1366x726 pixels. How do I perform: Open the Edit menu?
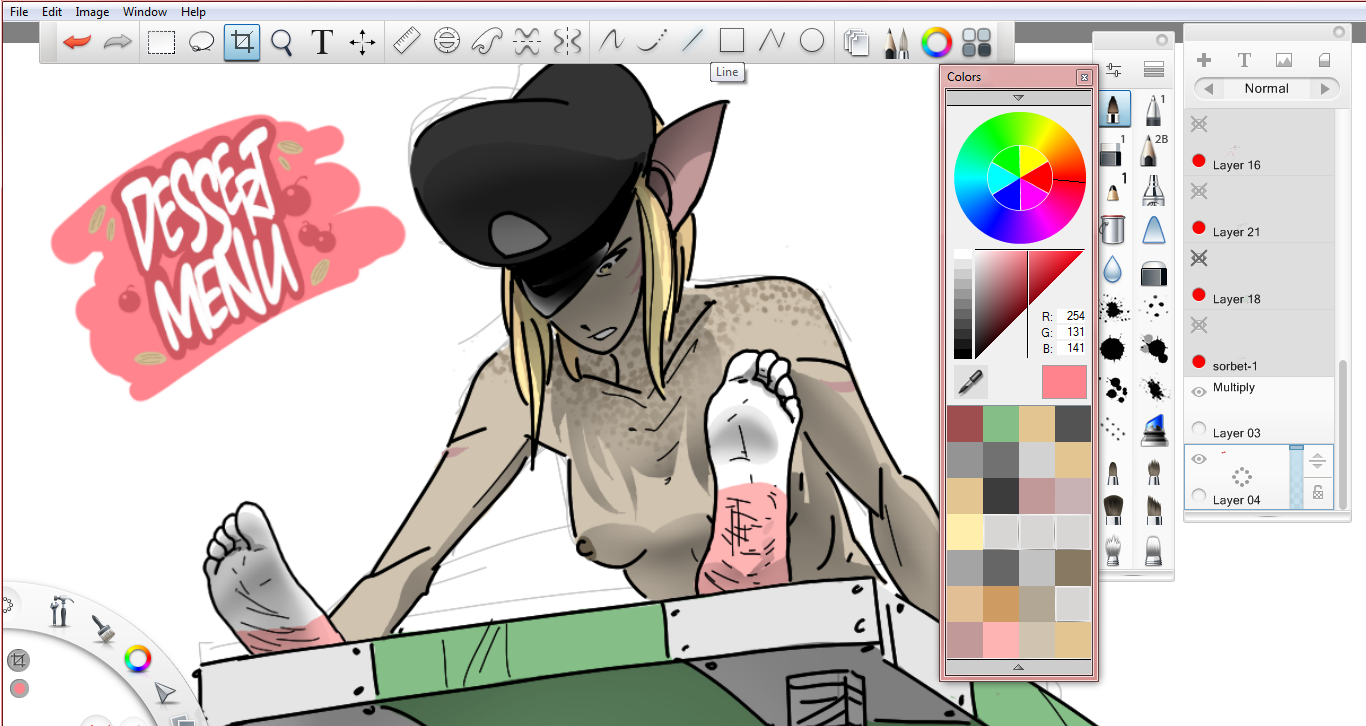click(x=52, y=12)
